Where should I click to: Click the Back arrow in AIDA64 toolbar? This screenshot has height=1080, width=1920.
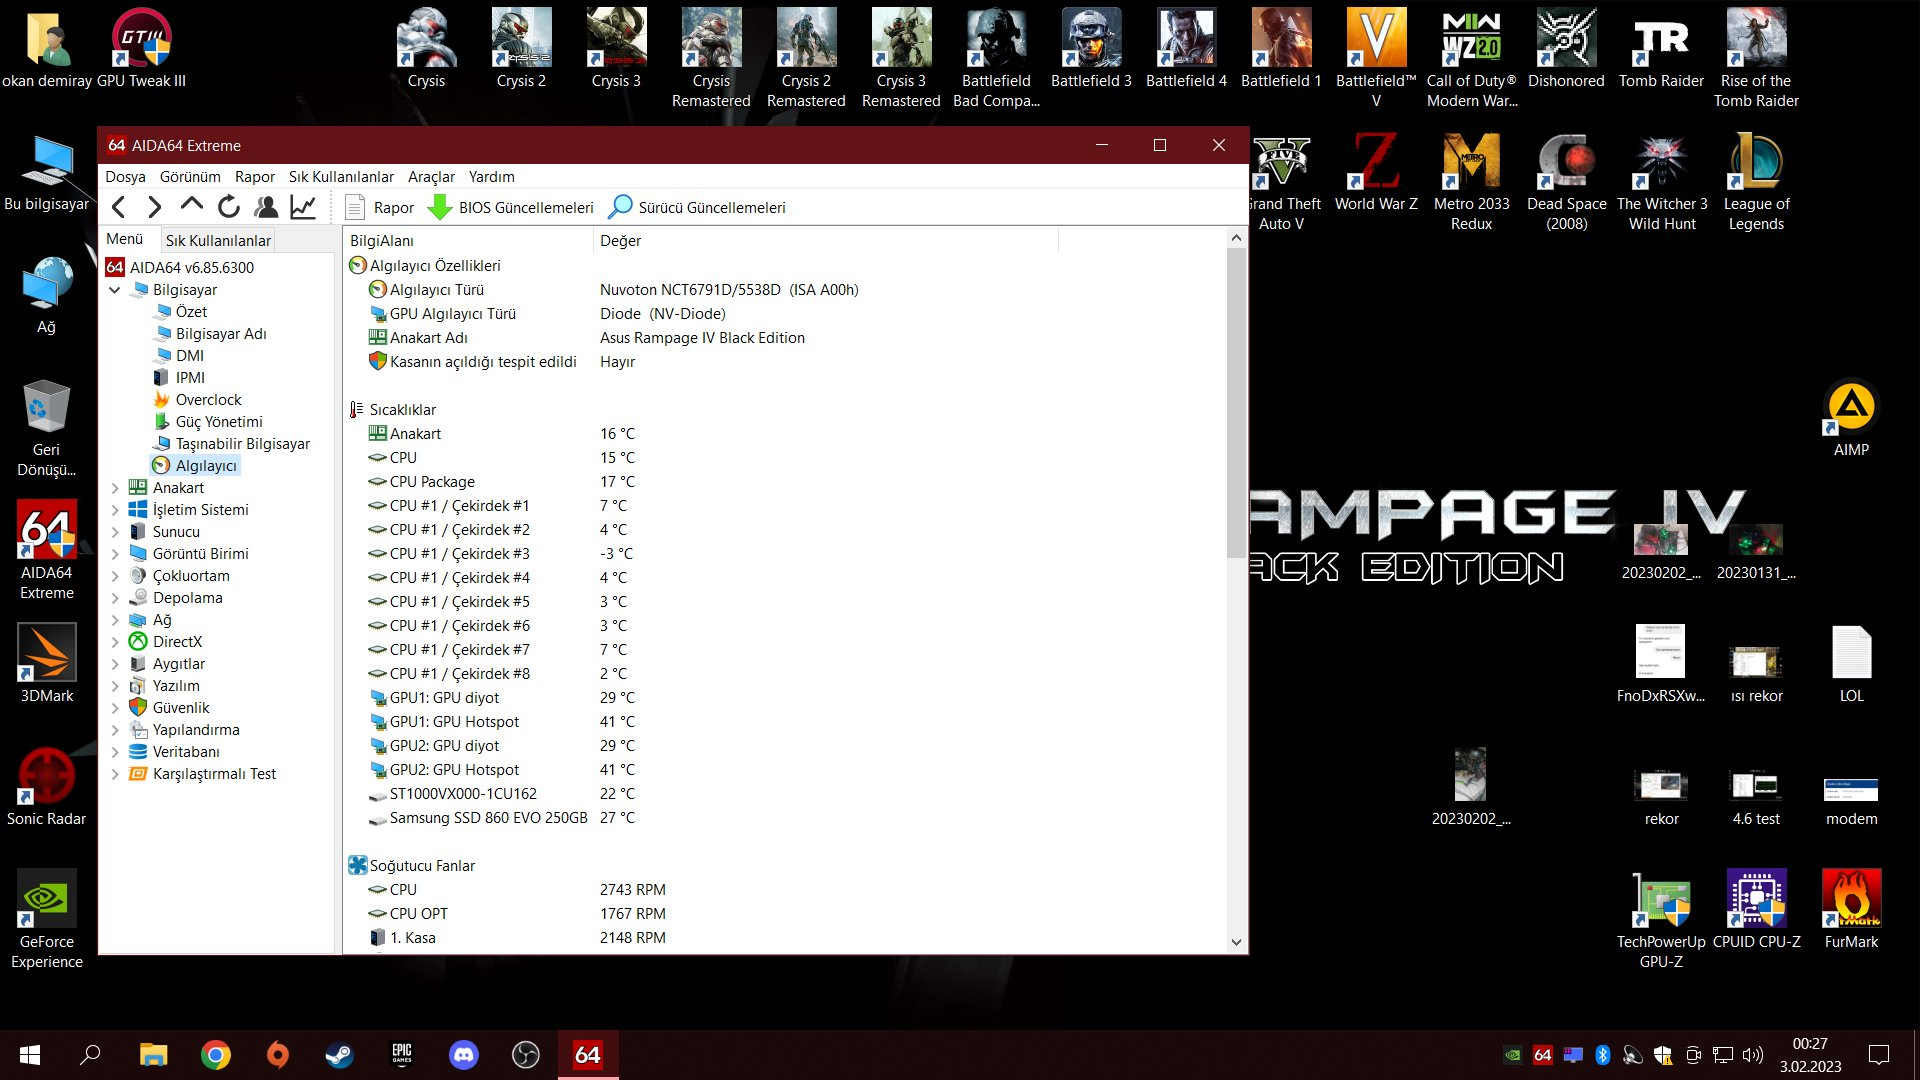click(x=119, y=207)
